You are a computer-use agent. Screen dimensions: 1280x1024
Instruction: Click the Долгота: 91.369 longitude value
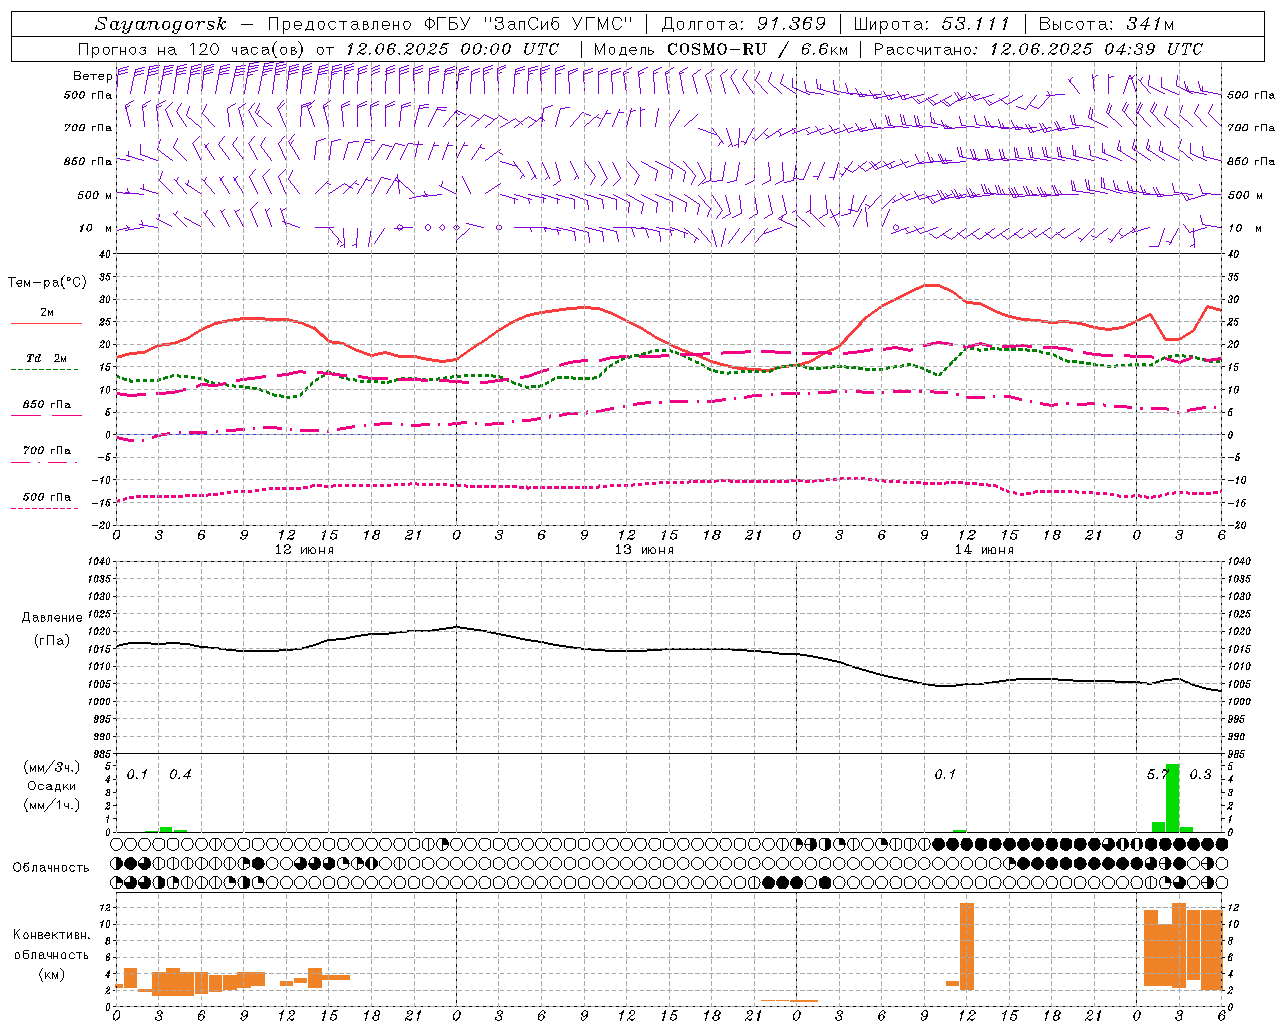(743, 24)
